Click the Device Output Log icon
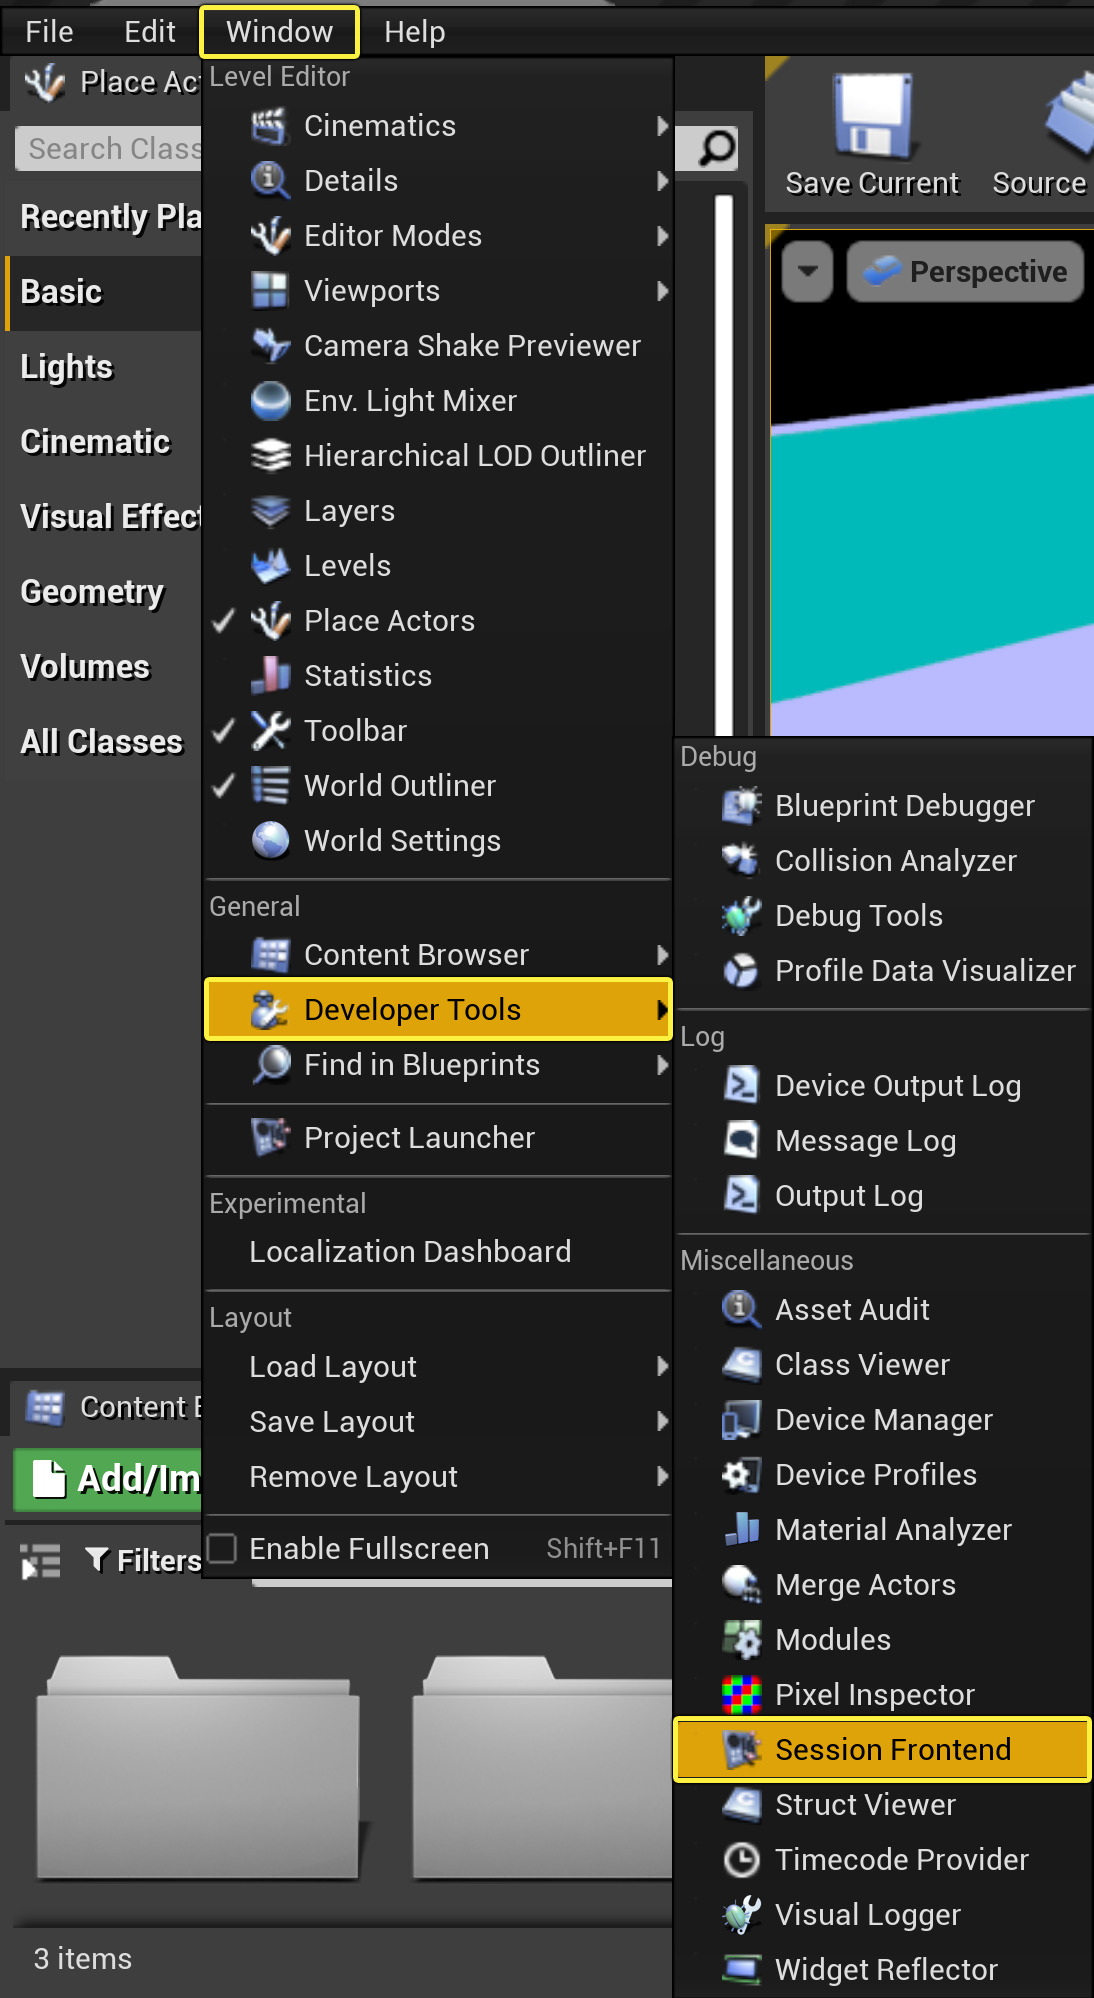Image resolution: width=1094 pixels, height=1998 pixels. click(741, 1086)
